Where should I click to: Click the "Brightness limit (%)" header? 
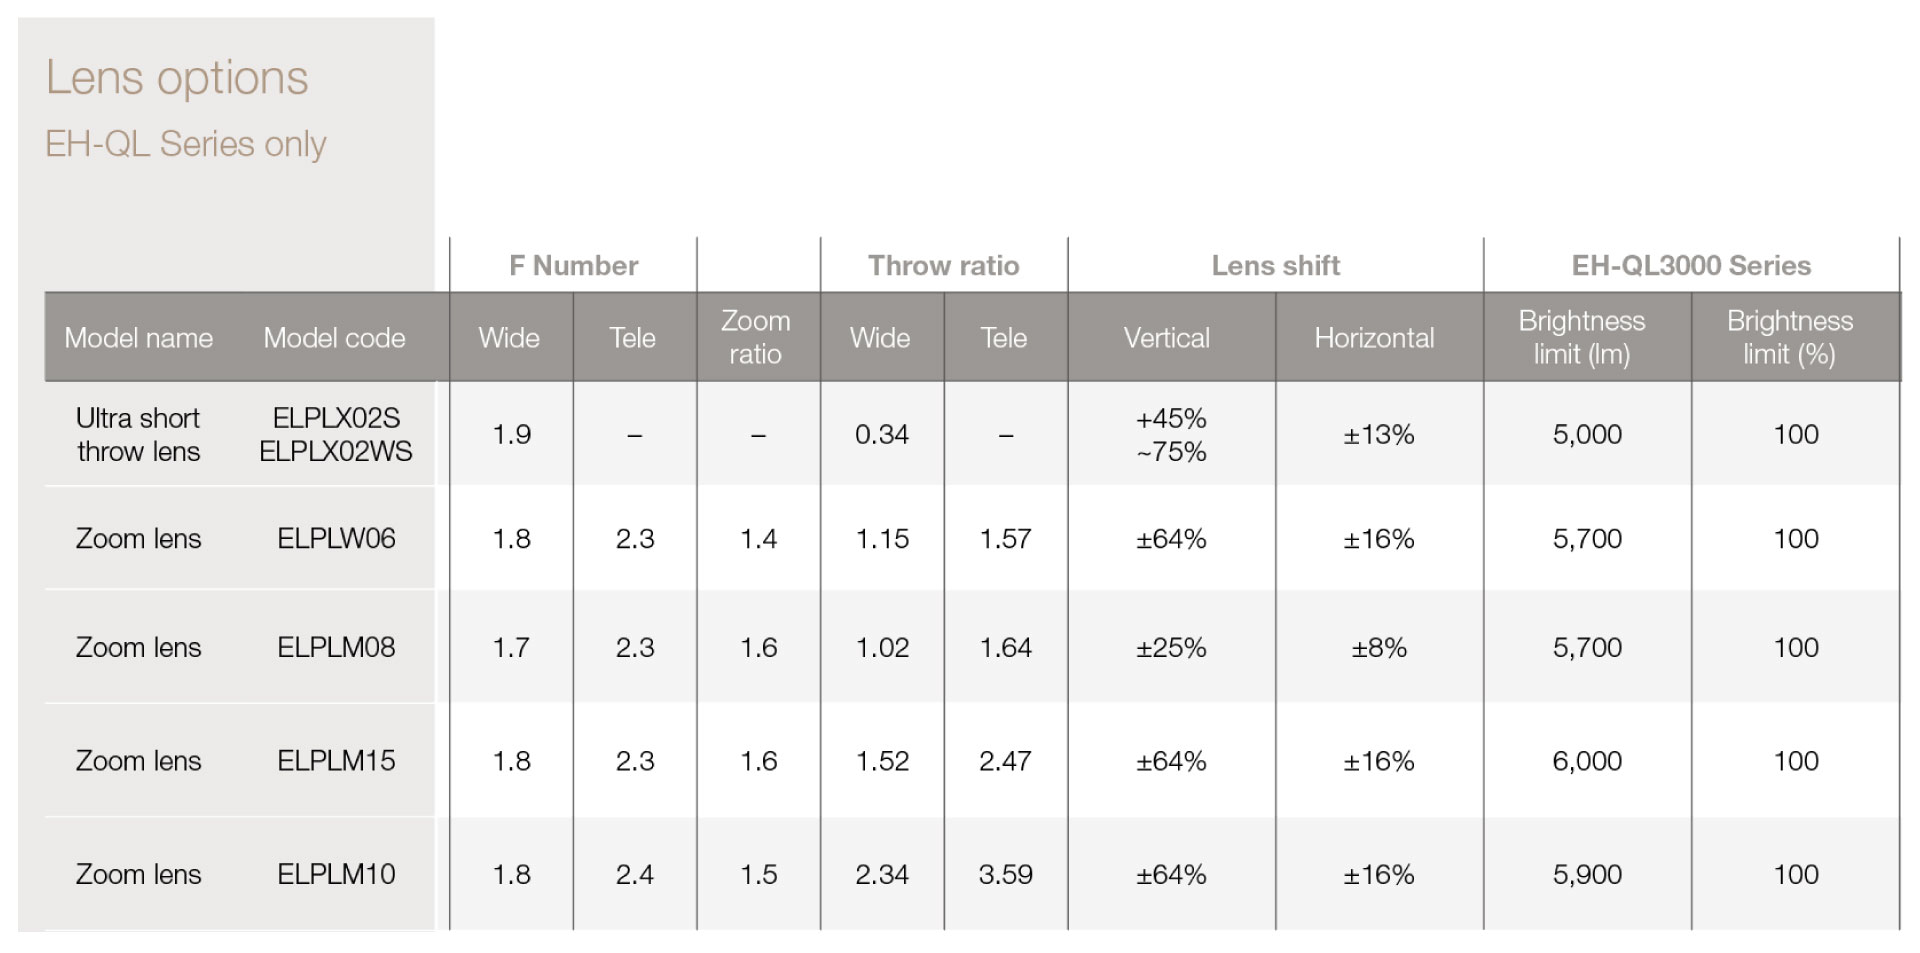tap(1789, 337)
